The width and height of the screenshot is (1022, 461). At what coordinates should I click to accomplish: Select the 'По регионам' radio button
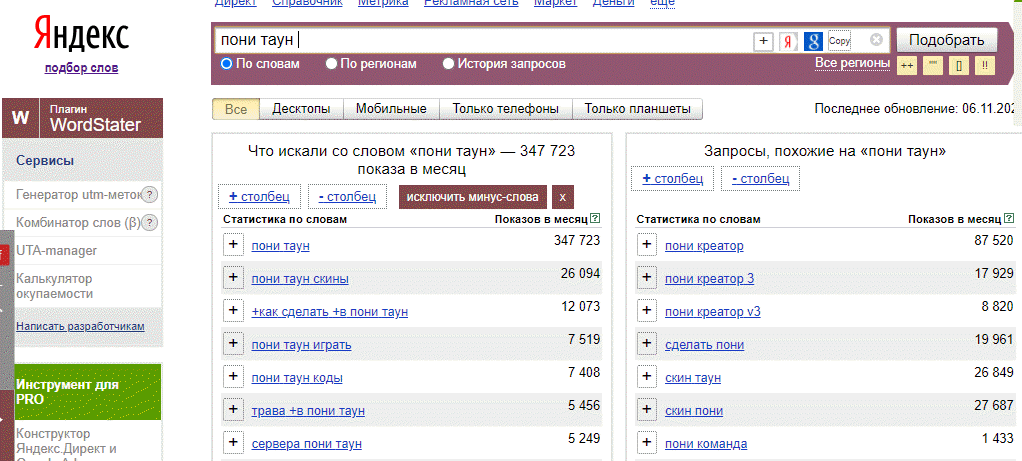331,64
